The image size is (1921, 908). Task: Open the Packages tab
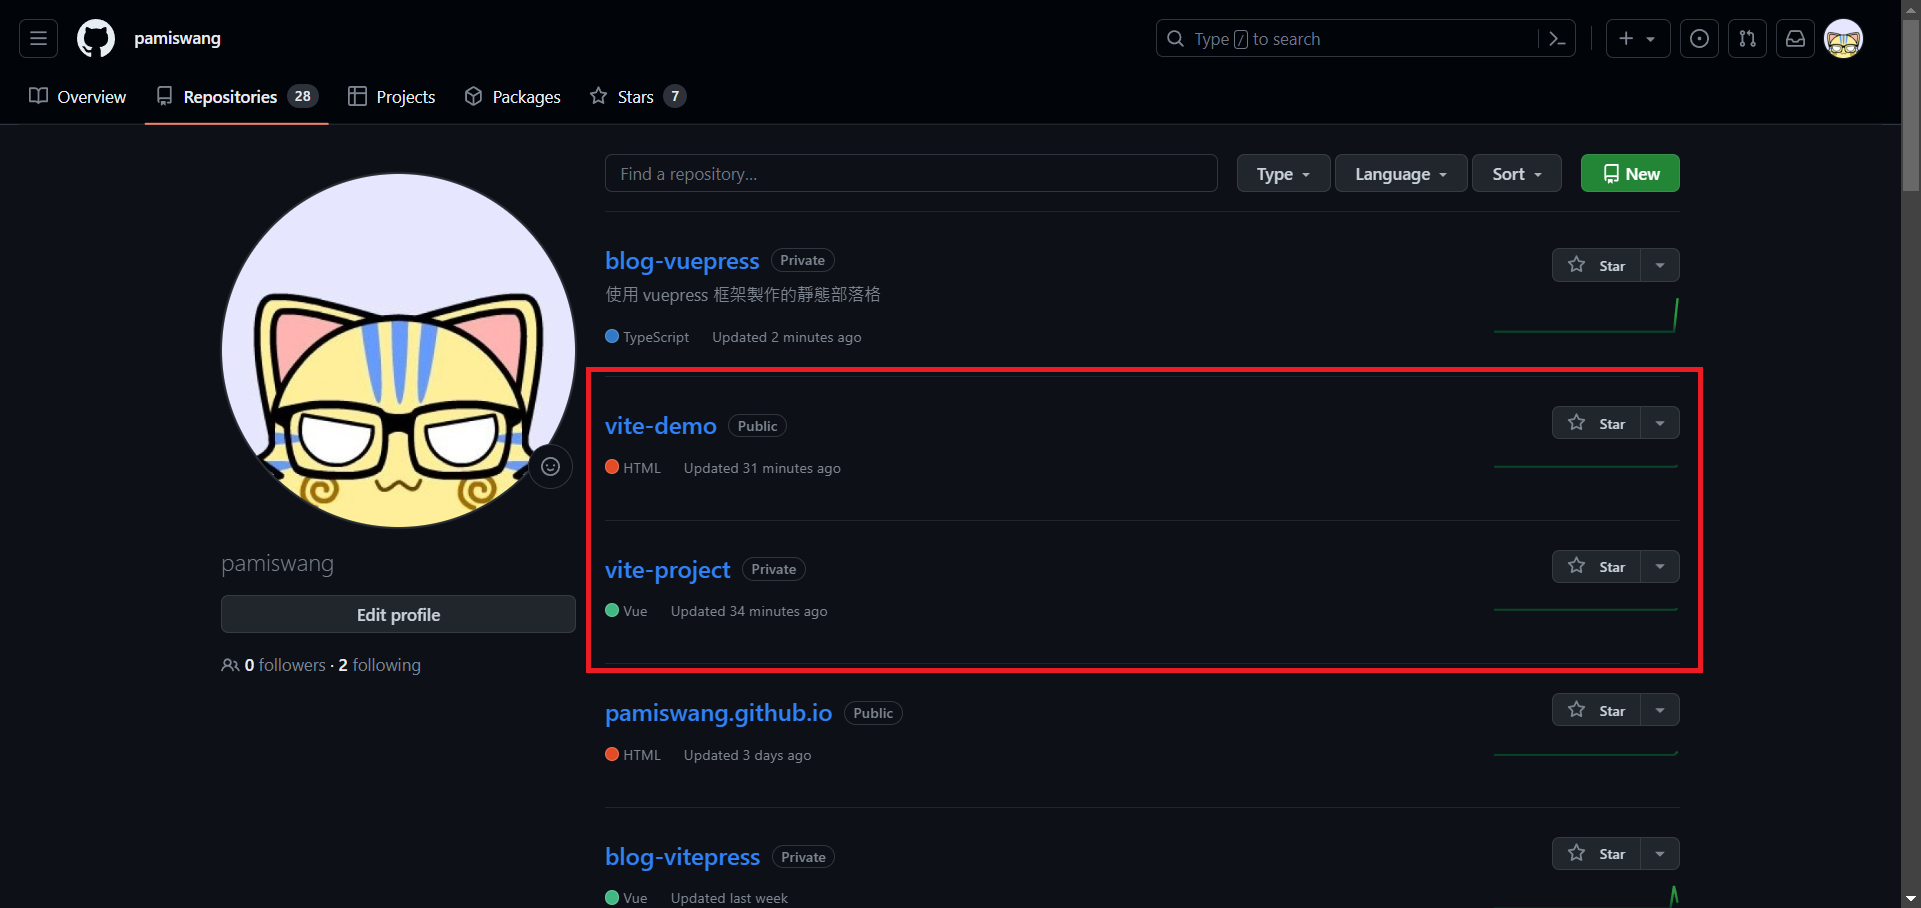pyautogui.click(x=513, y=97)
